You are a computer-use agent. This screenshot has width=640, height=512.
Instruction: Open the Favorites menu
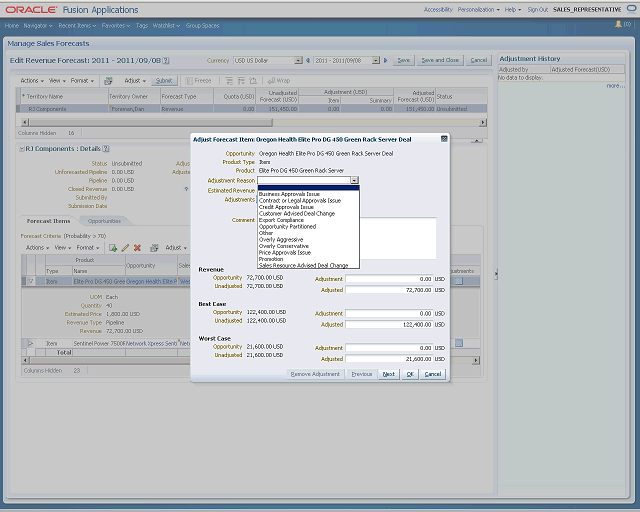tap(116, 26)
